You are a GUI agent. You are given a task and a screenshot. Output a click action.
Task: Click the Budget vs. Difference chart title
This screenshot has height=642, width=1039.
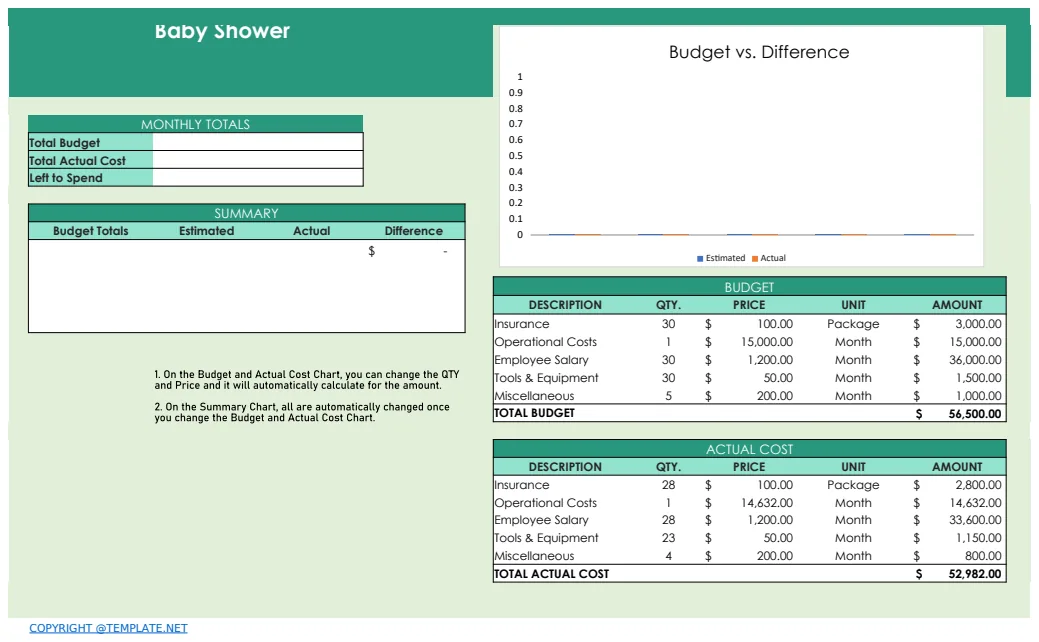coord(759,52)
